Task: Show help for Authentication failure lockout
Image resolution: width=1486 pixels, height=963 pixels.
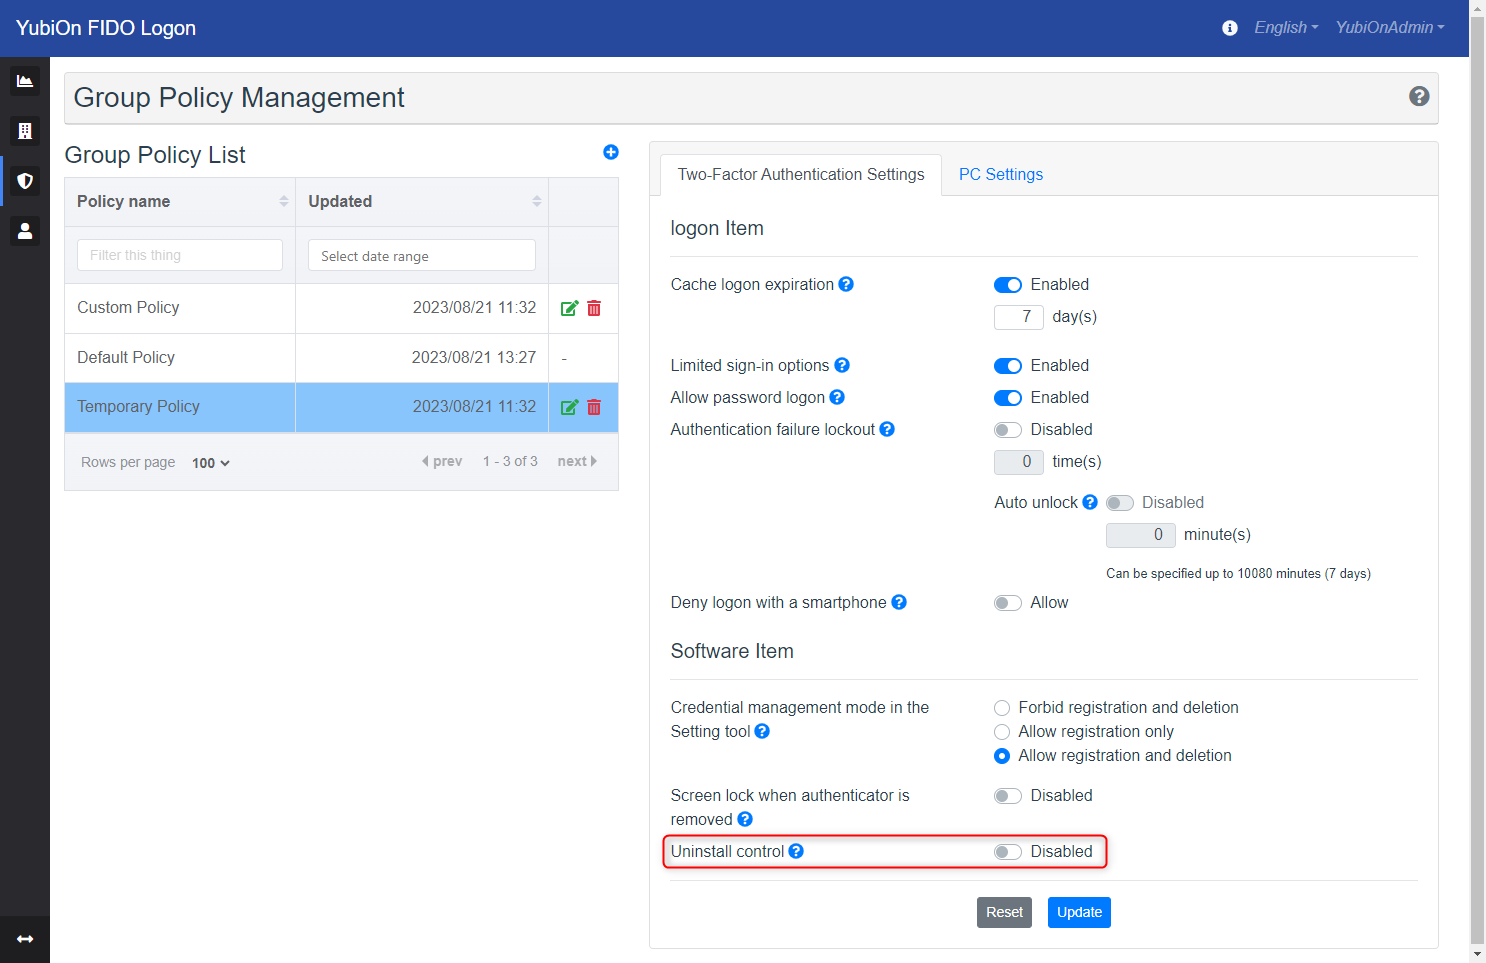Action: (887, 429)
